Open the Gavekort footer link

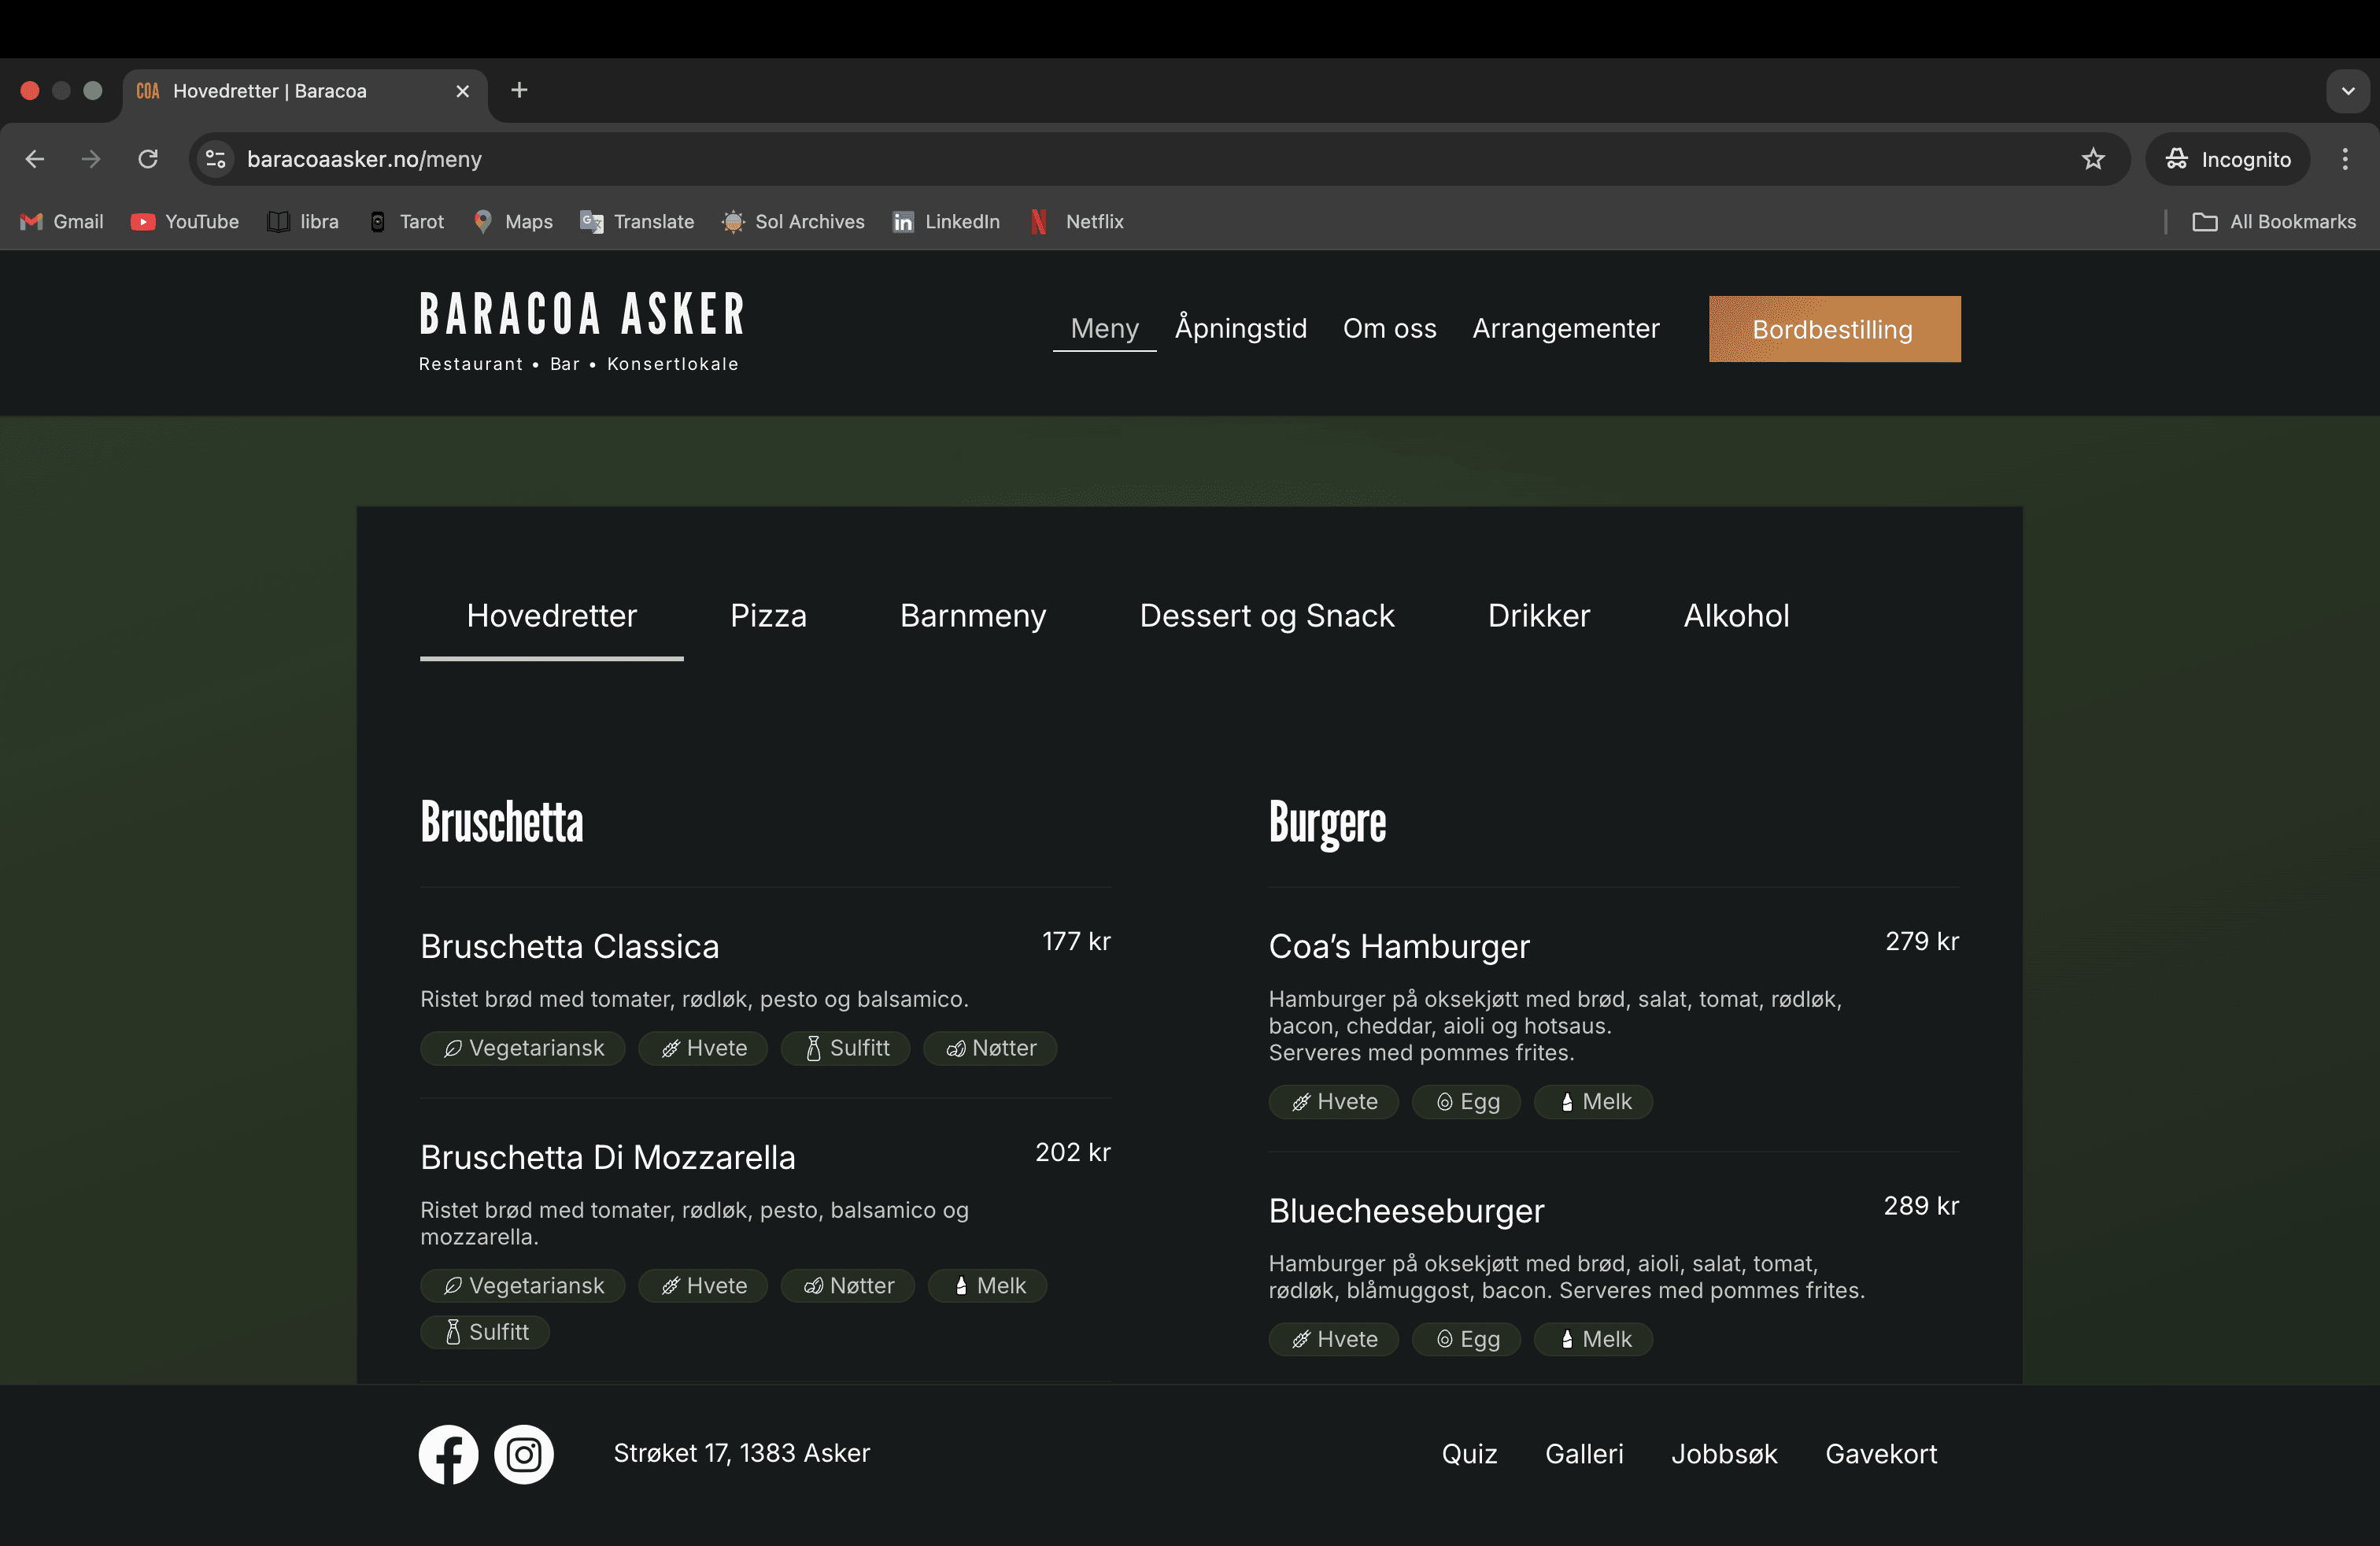click(x=1880, y=1454)
